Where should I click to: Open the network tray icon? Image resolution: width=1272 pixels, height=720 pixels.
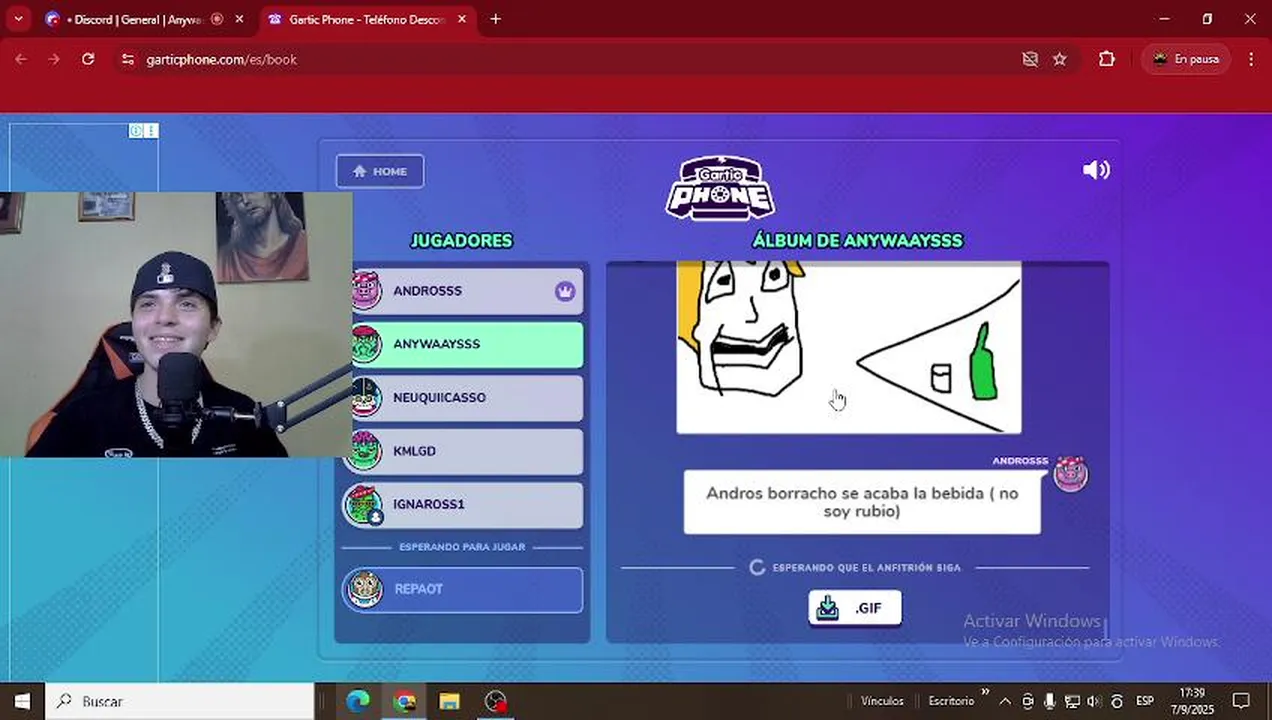[x=1072, y=701]
